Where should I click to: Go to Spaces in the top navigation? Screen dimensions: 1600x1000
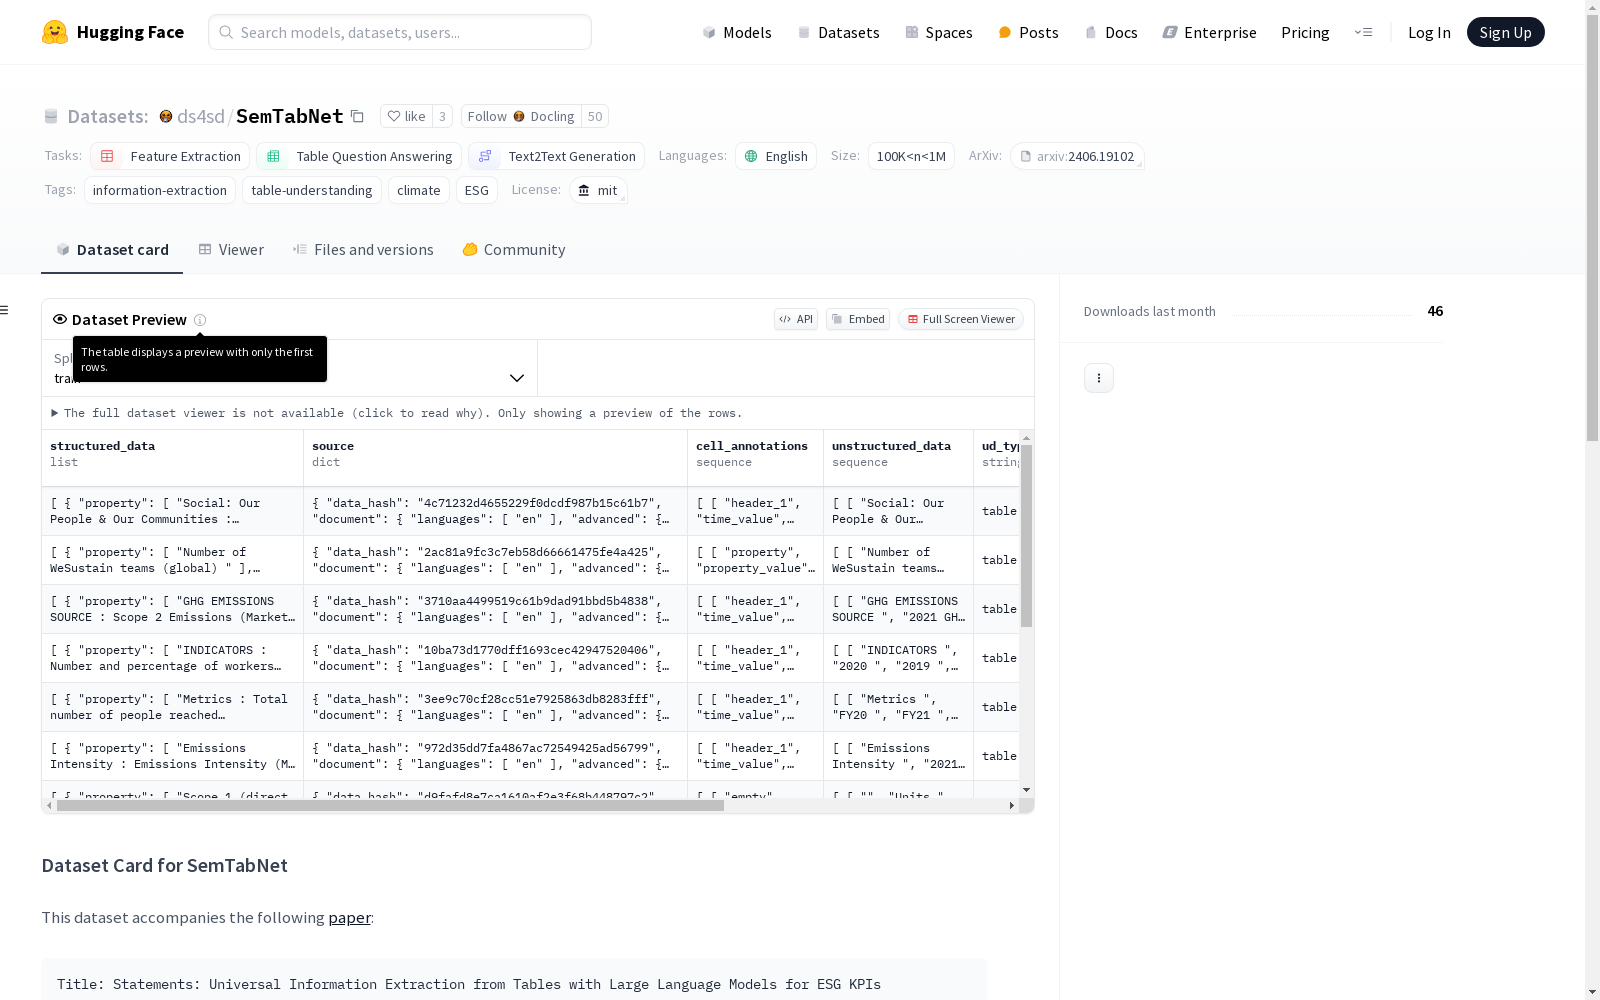[x=938, y=32]
